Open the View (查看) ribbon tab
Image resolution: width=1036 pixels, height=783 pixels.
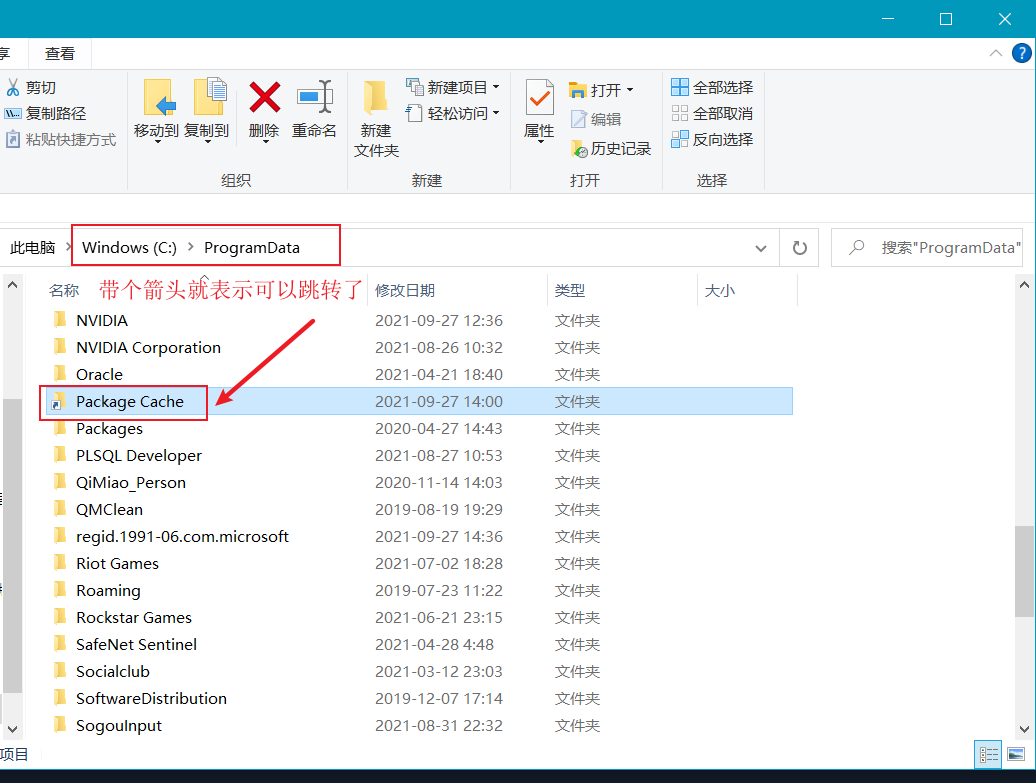click(59, 54)
